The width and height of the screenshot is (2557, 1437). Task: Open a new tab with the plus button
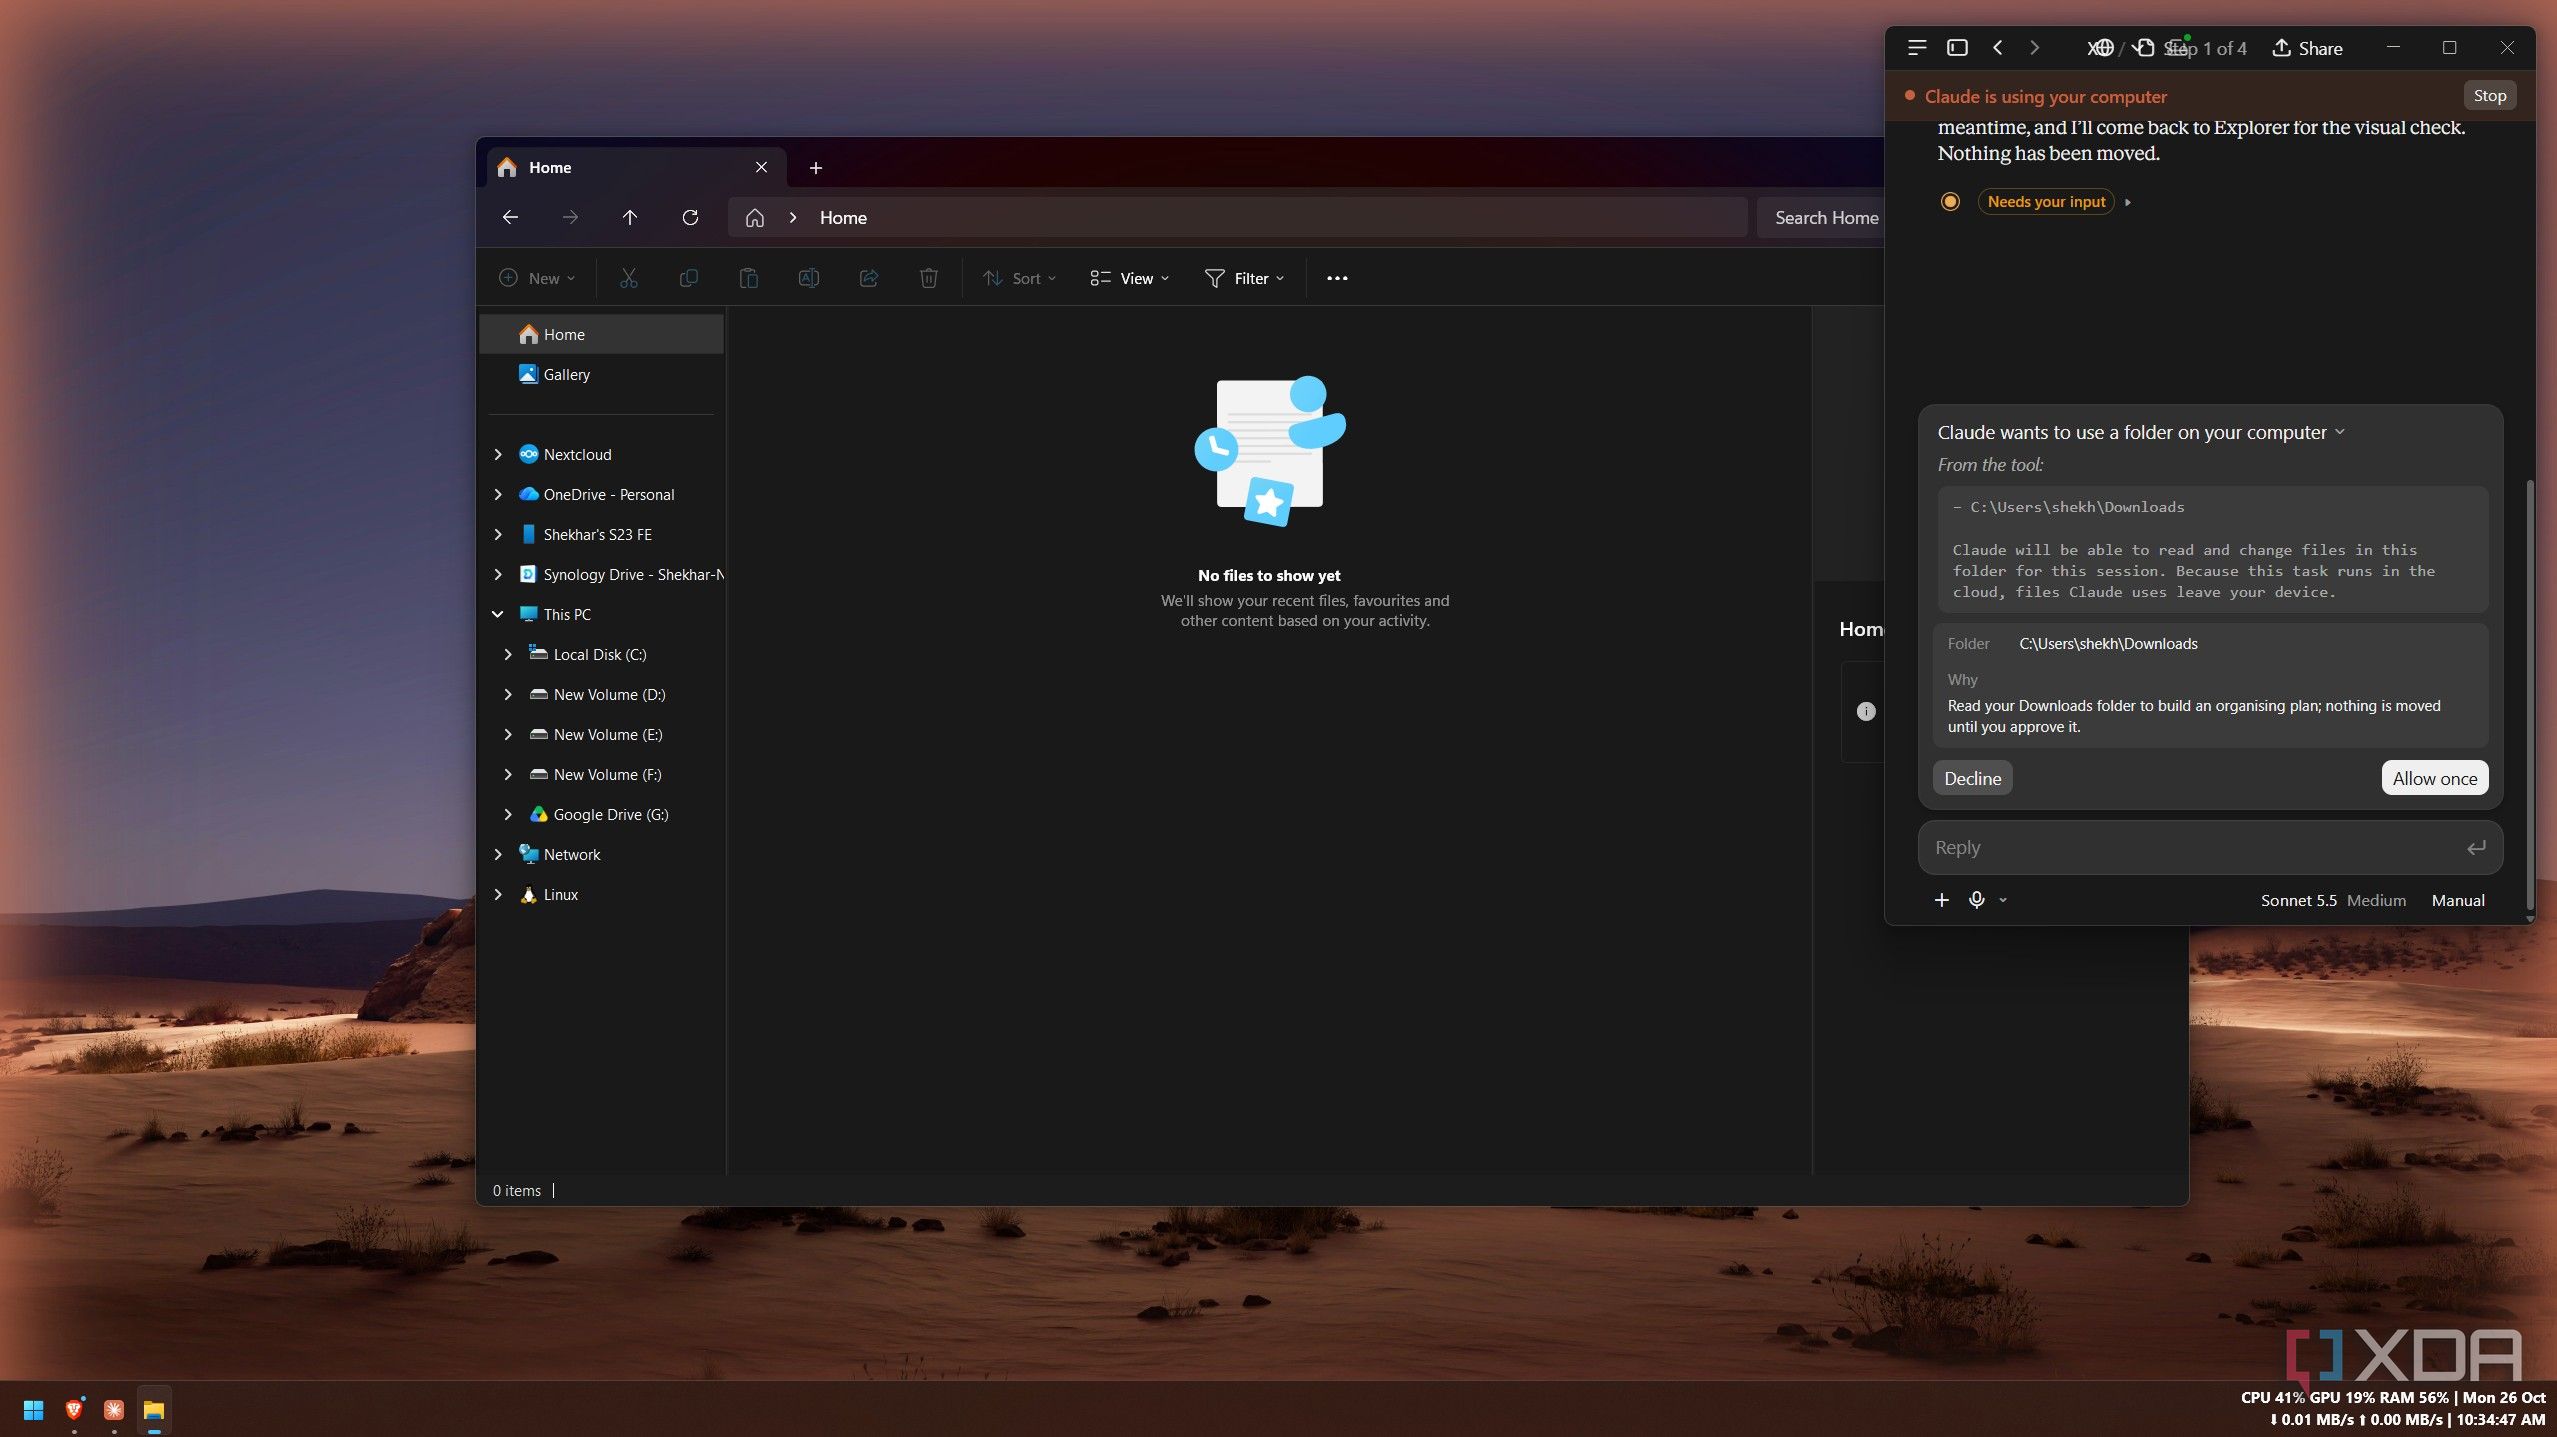816,168
